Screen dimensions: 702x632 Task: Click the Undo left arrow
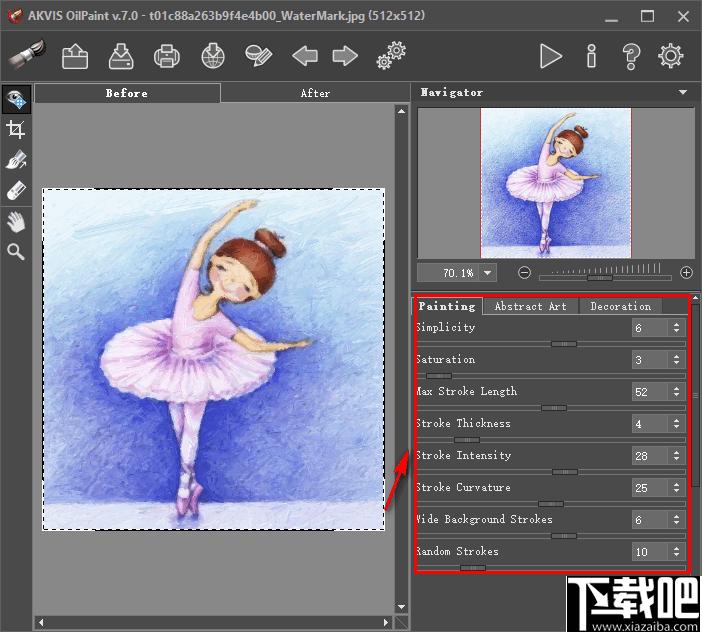tap(305, 56)
